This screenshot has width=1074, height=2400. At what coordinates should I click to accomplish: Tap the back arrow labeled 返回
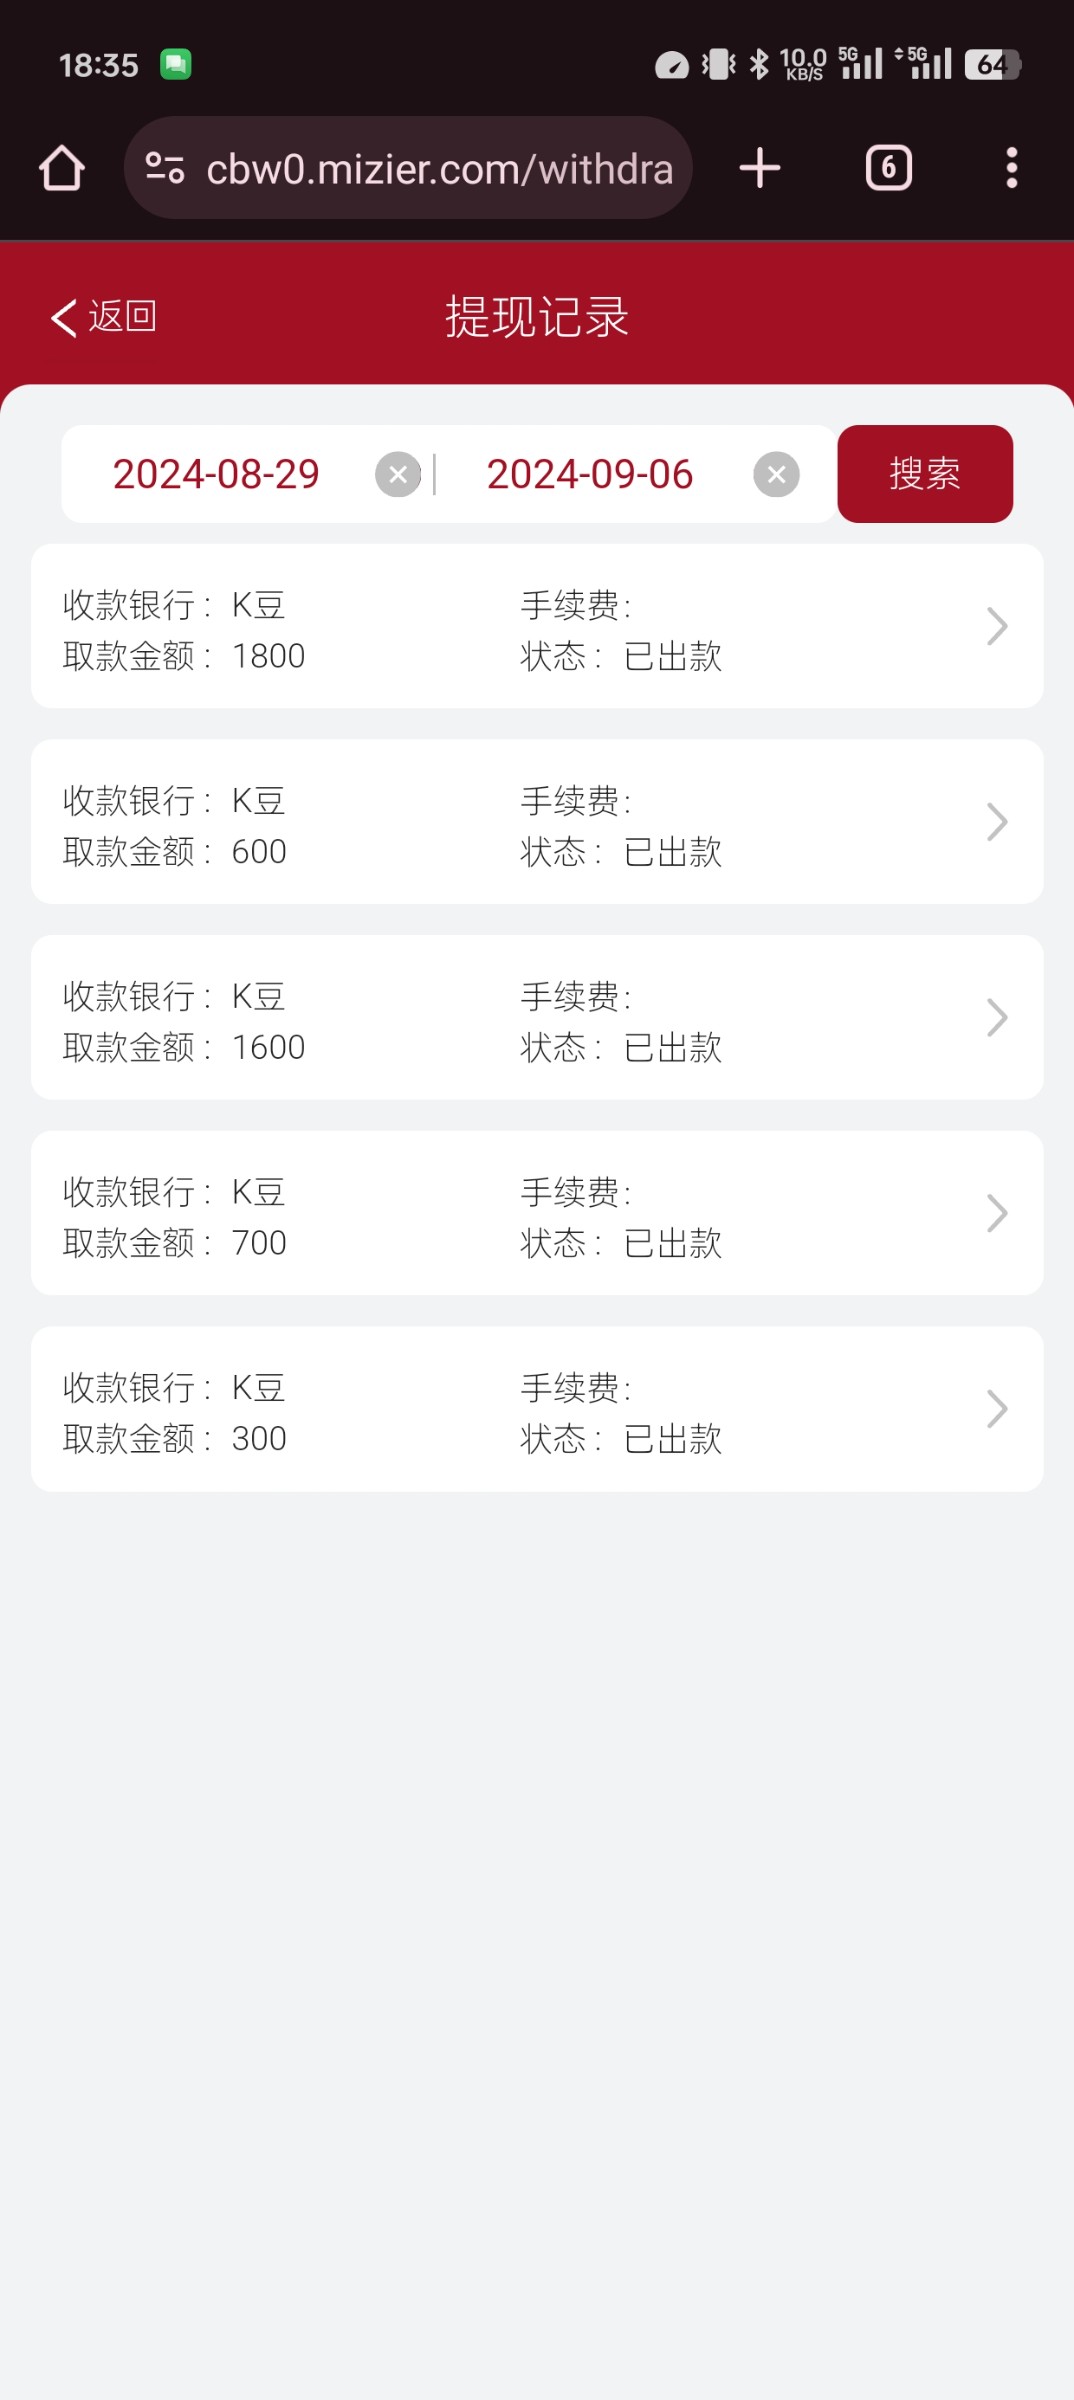pyautogui.click(x=104, y=317)
